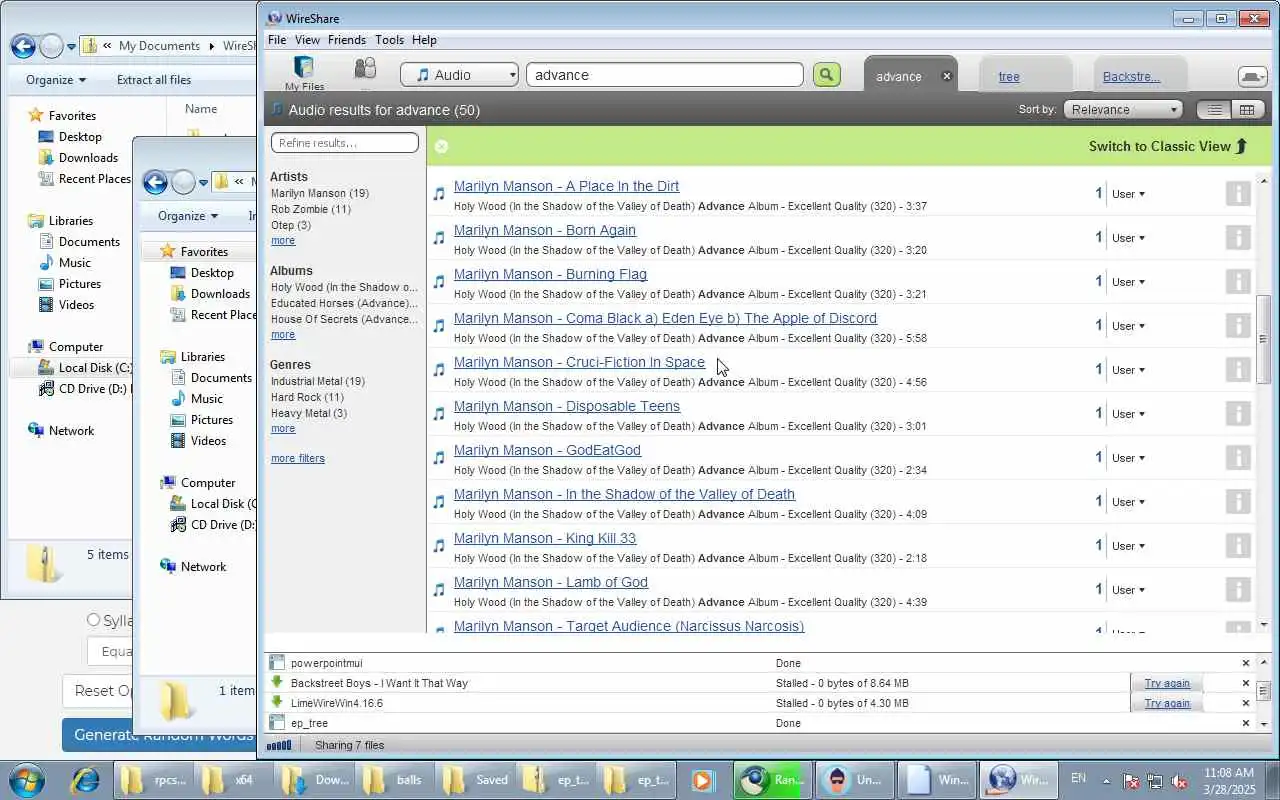
Task: Open User dropdown for Coma Black
Action: click(1128, 326)
